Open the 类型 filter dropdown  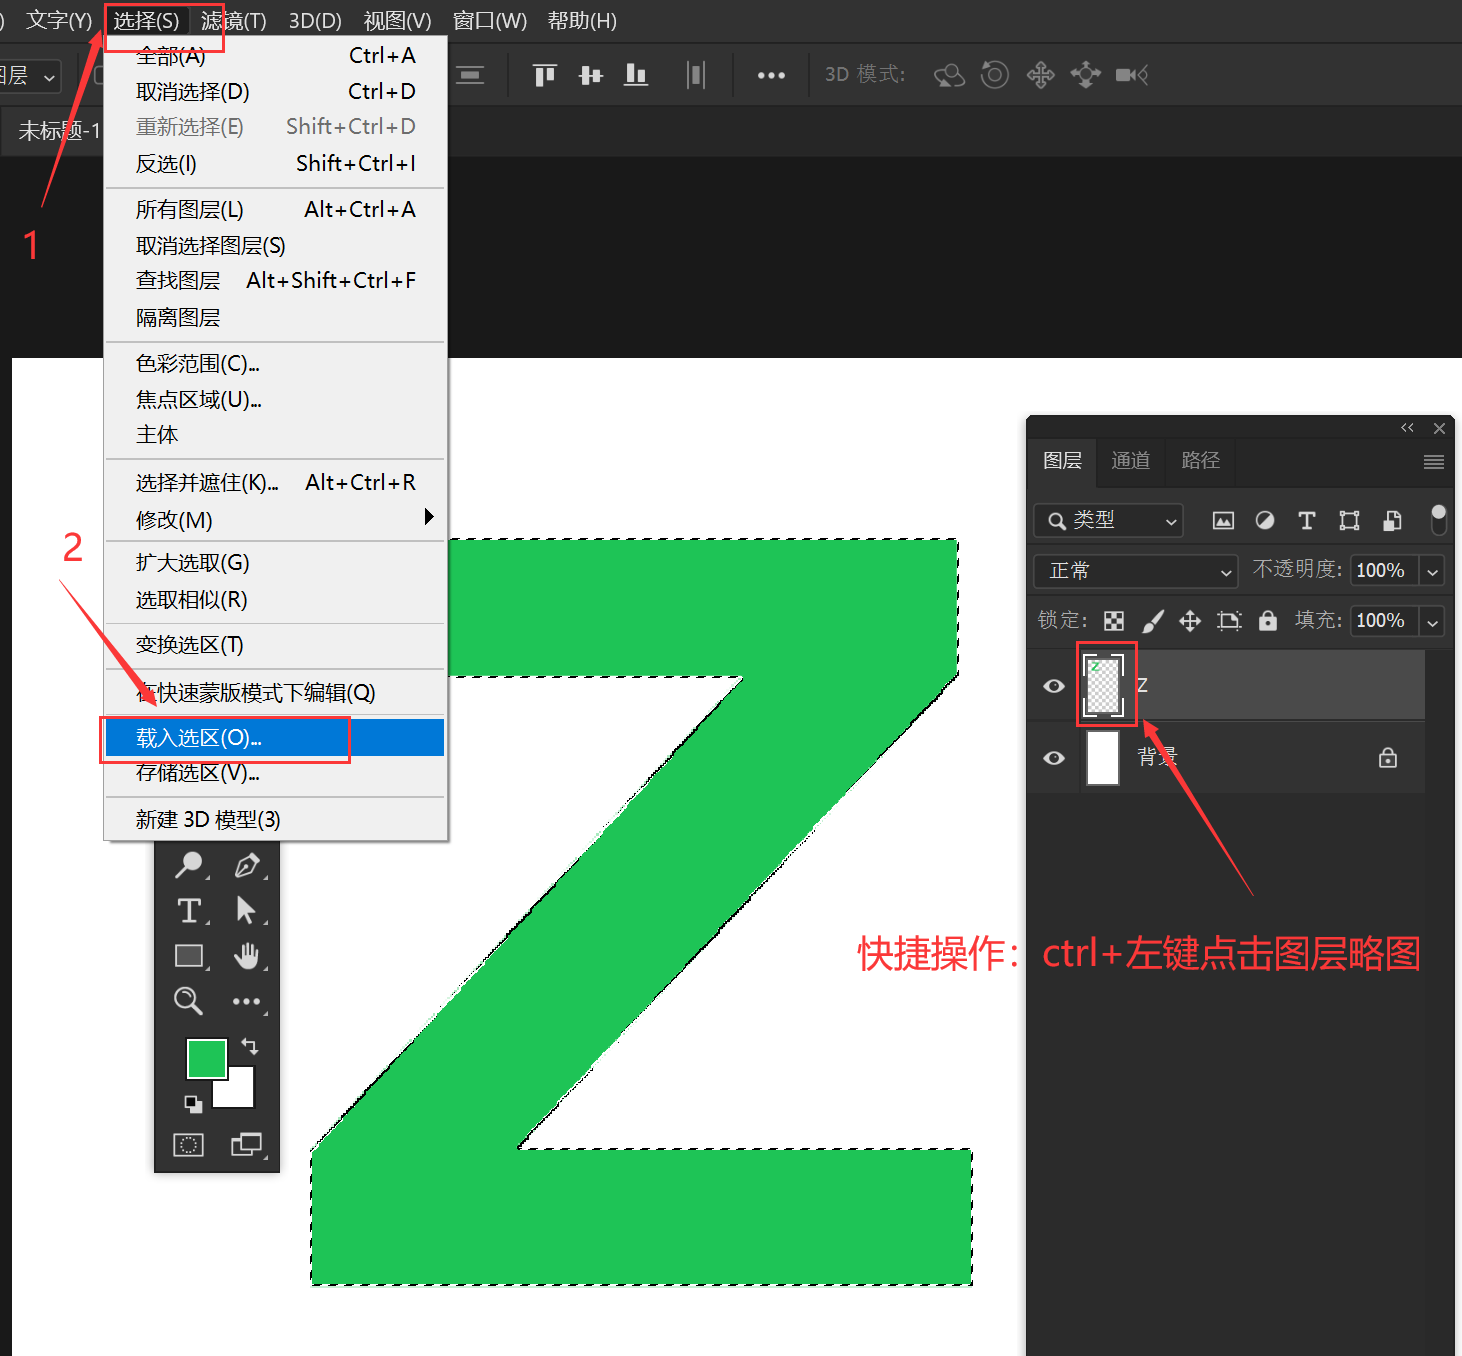pyautogui.click(x=1108, y=520)
